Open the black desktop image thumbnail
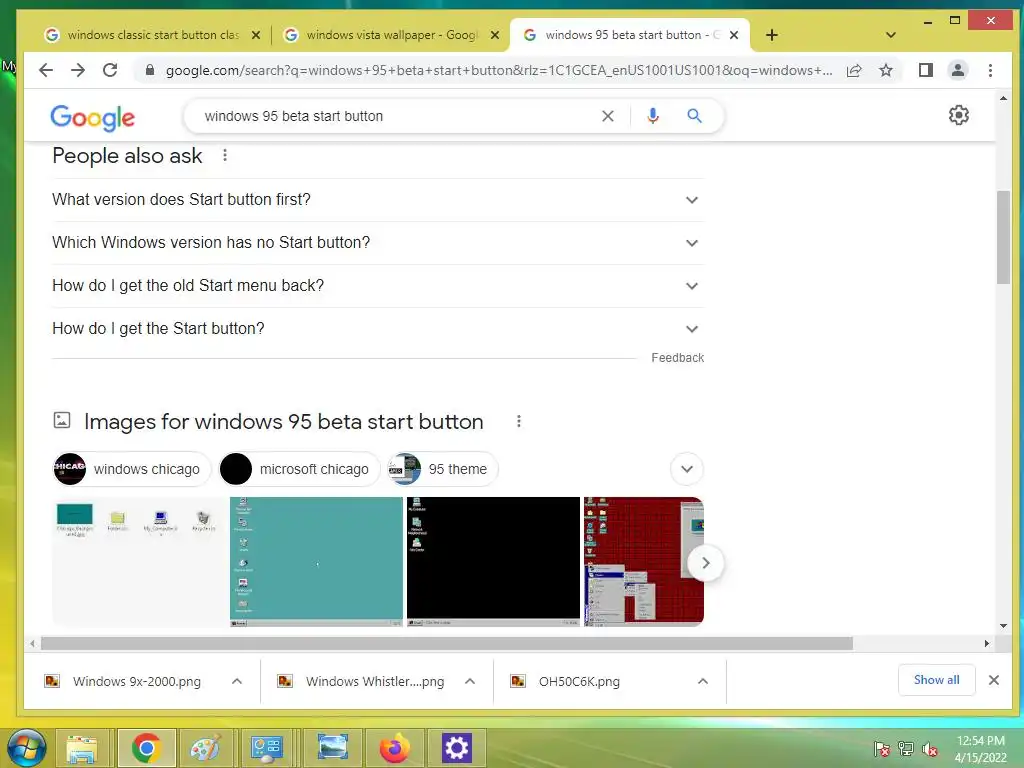This screenshot has width=1024, height=768. (x=493, y=562)
